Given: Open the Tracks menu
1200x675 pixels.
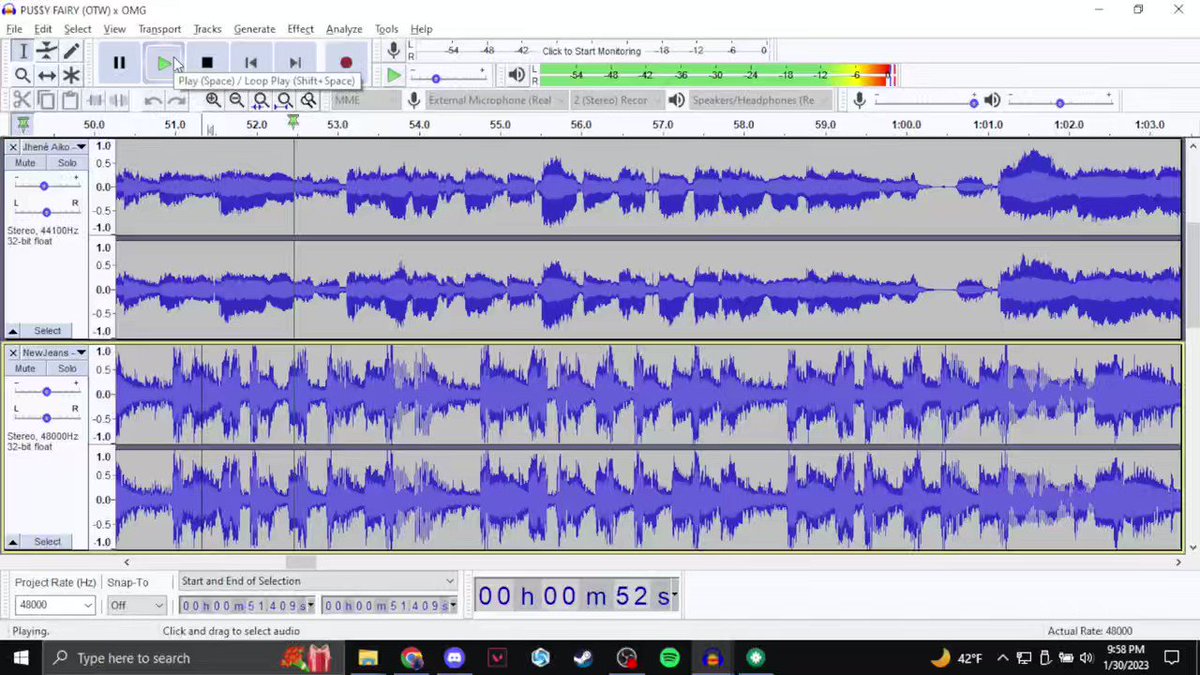Looking at the screenshot, I should (208, 29).
